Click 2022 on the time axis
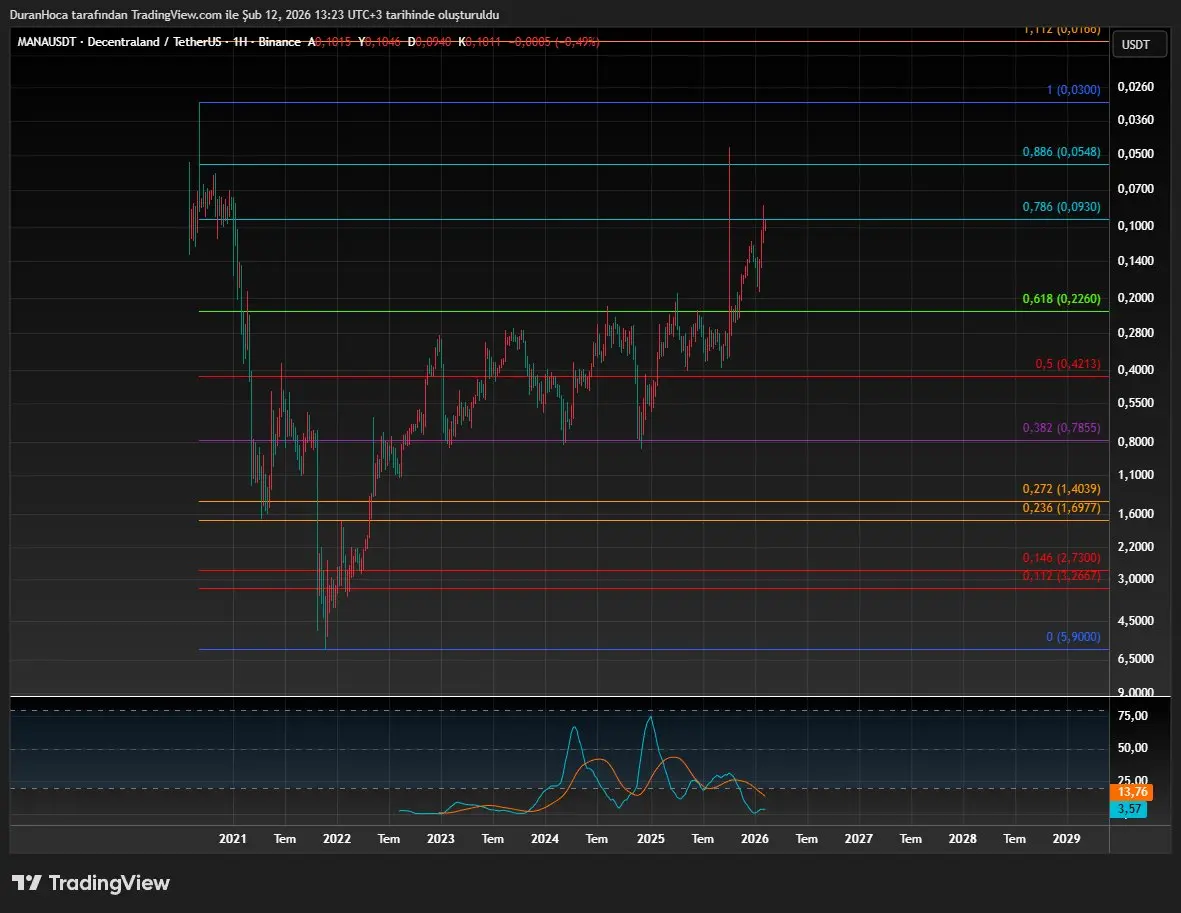 [337, 838]
